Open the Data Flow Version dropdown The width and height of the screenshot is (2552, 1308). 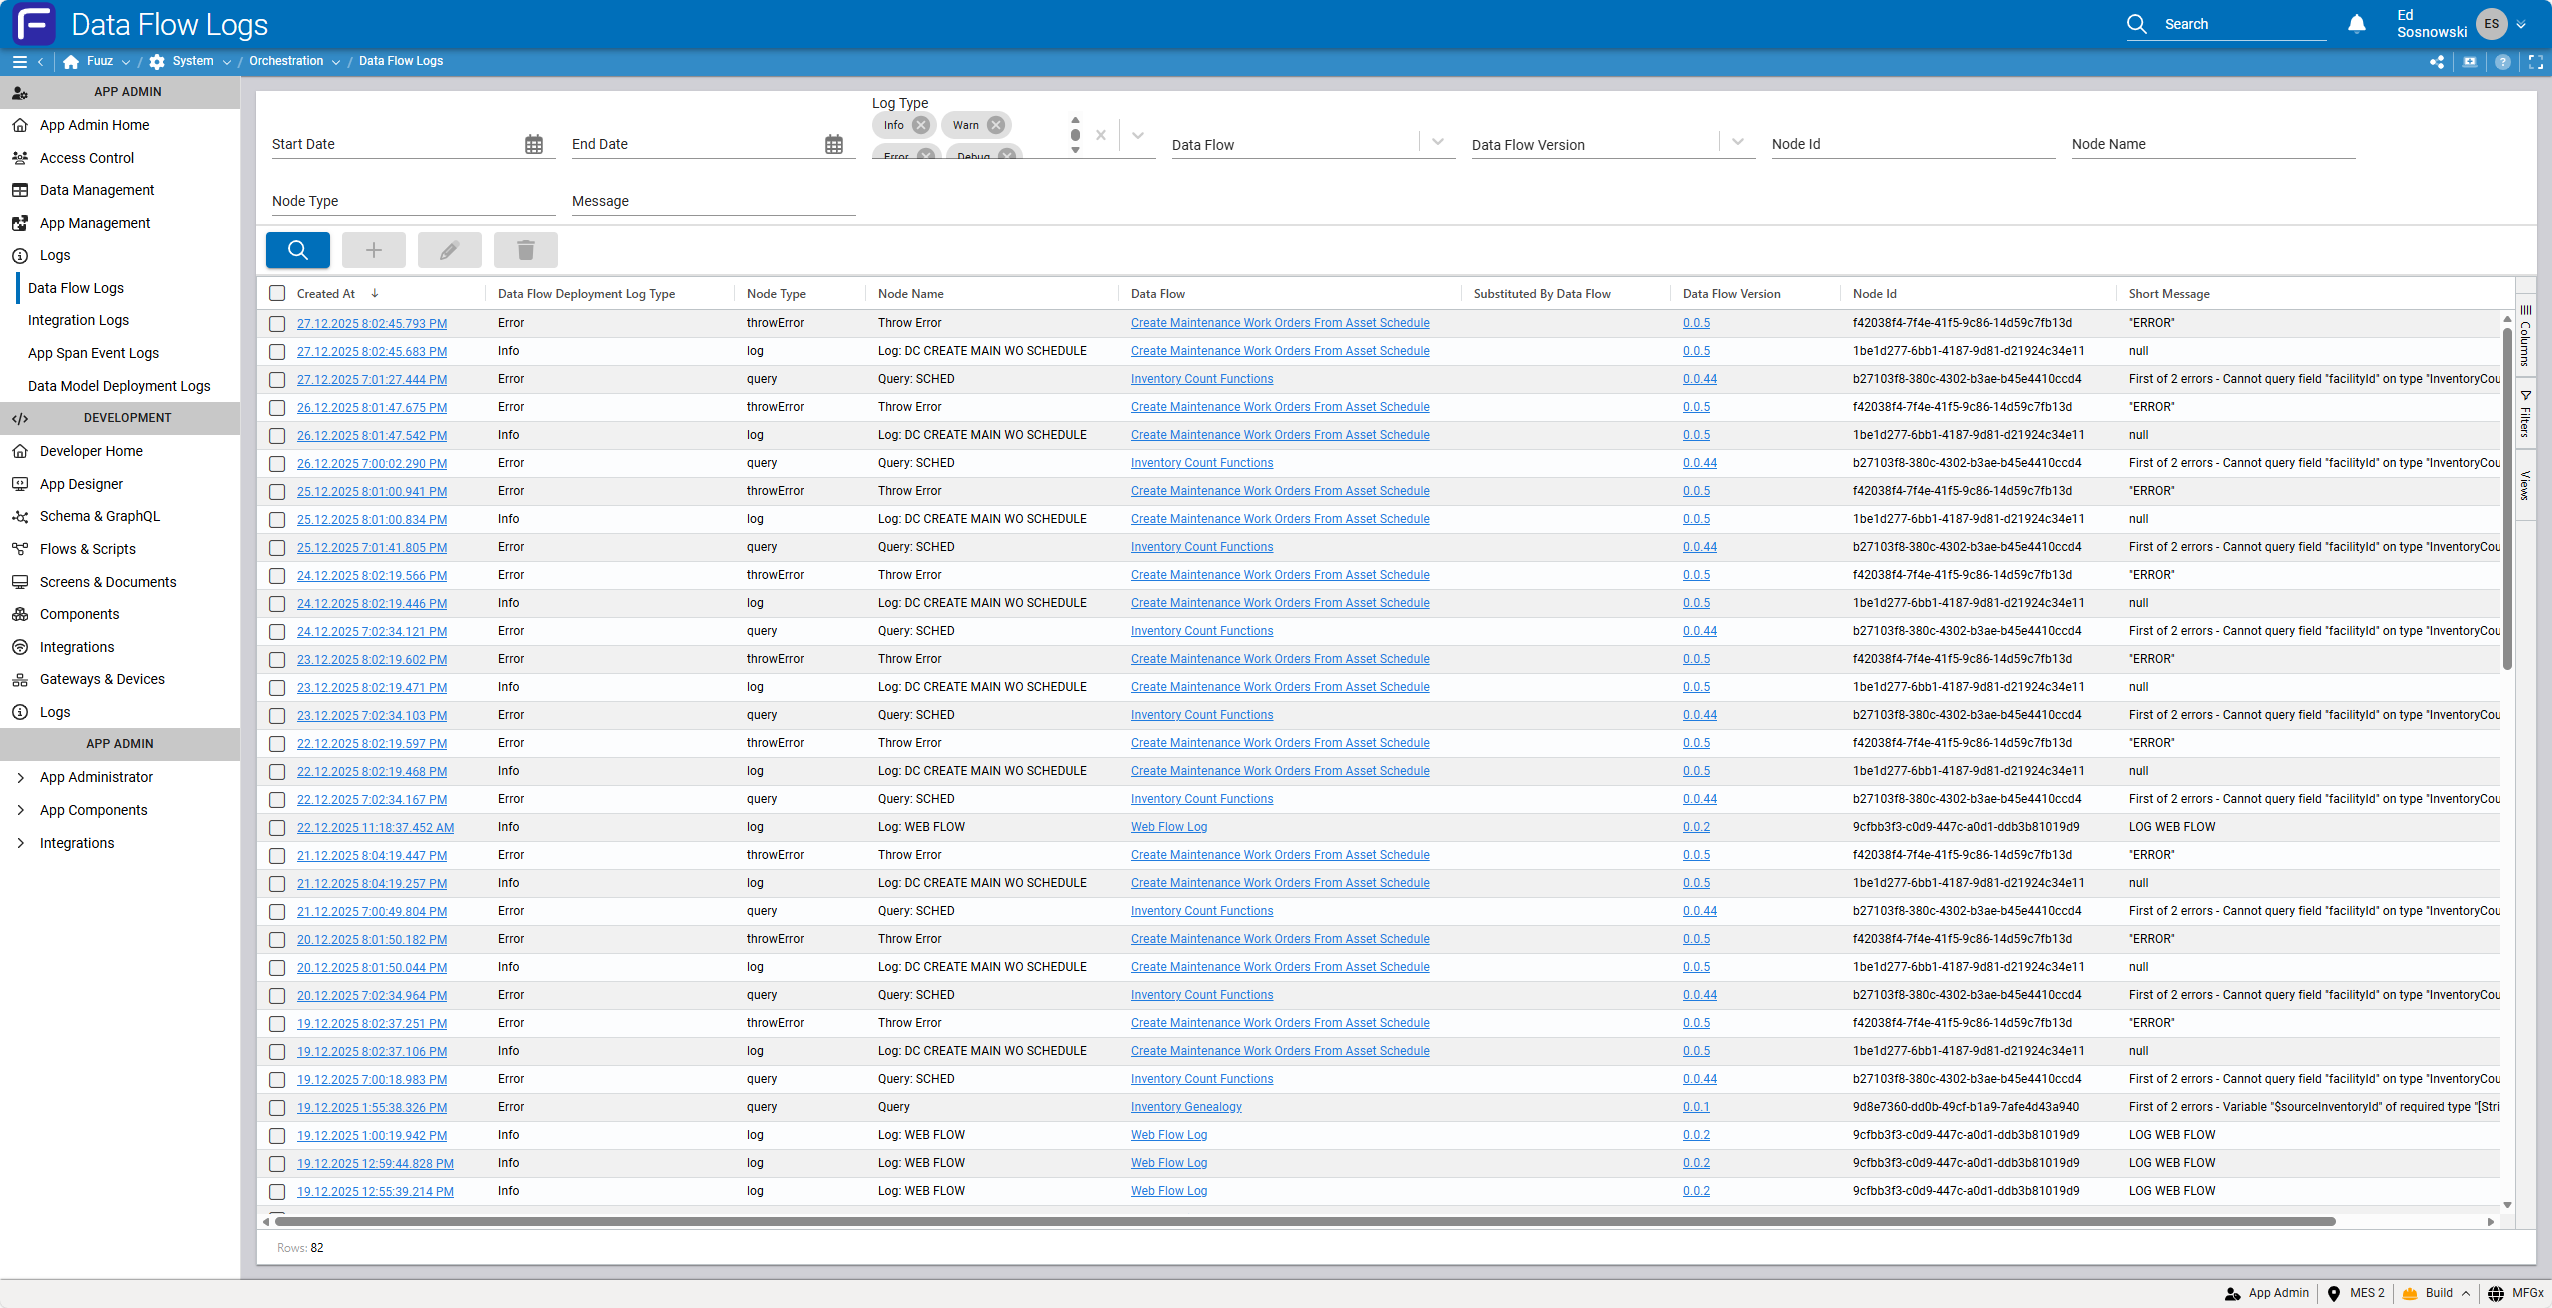pos(1738,142)
